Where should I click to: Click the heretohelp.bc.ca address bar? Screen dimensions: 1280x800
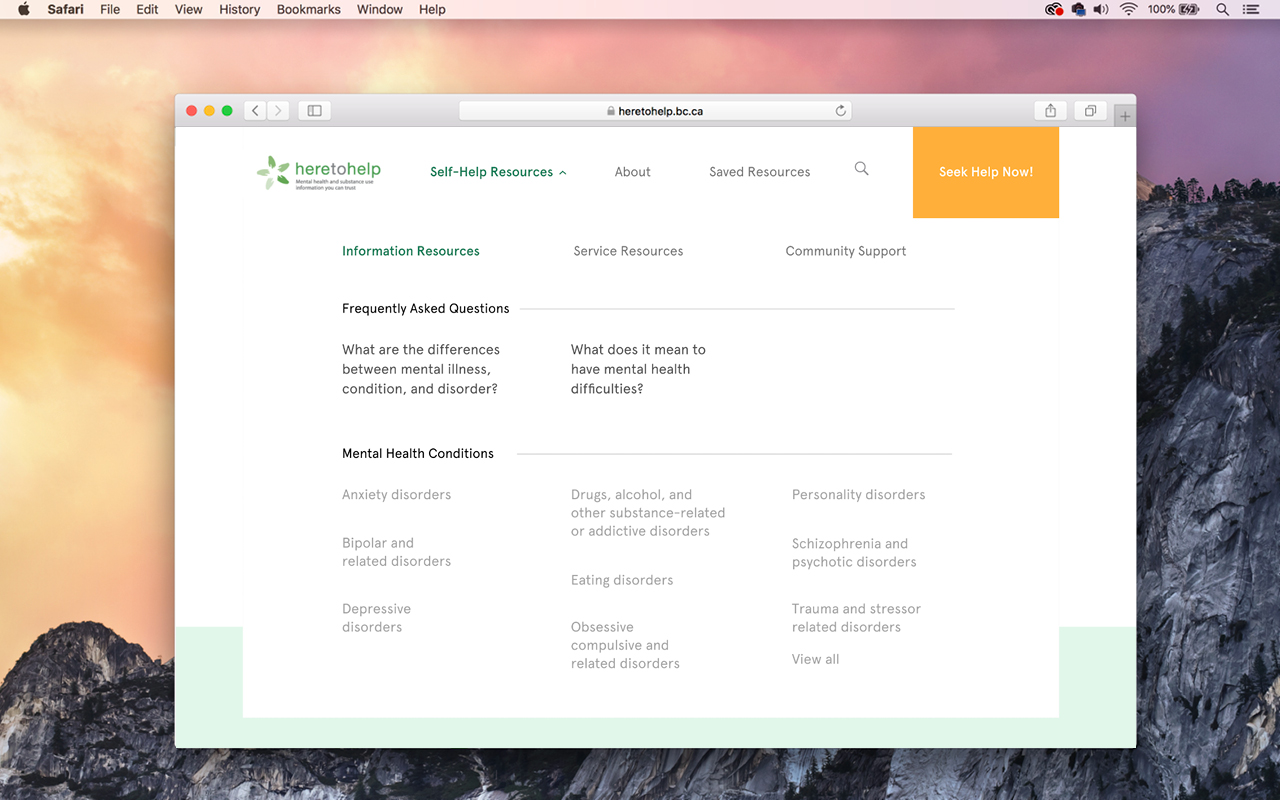655,111
